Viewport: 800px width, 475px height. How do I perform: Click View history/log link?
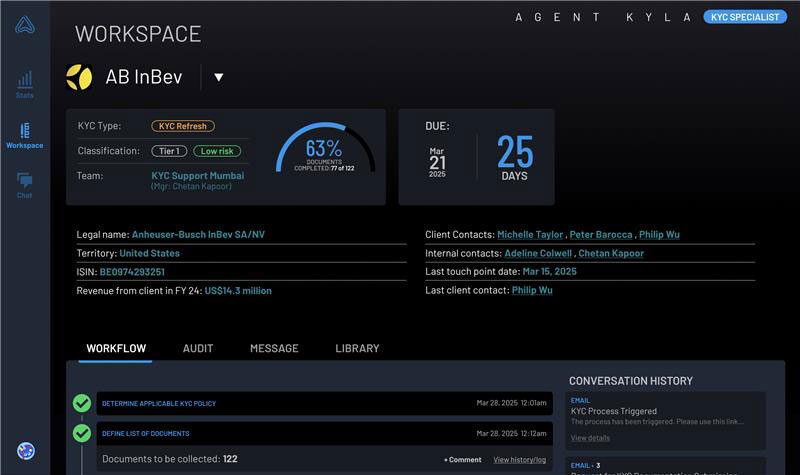tap(519, 460)
